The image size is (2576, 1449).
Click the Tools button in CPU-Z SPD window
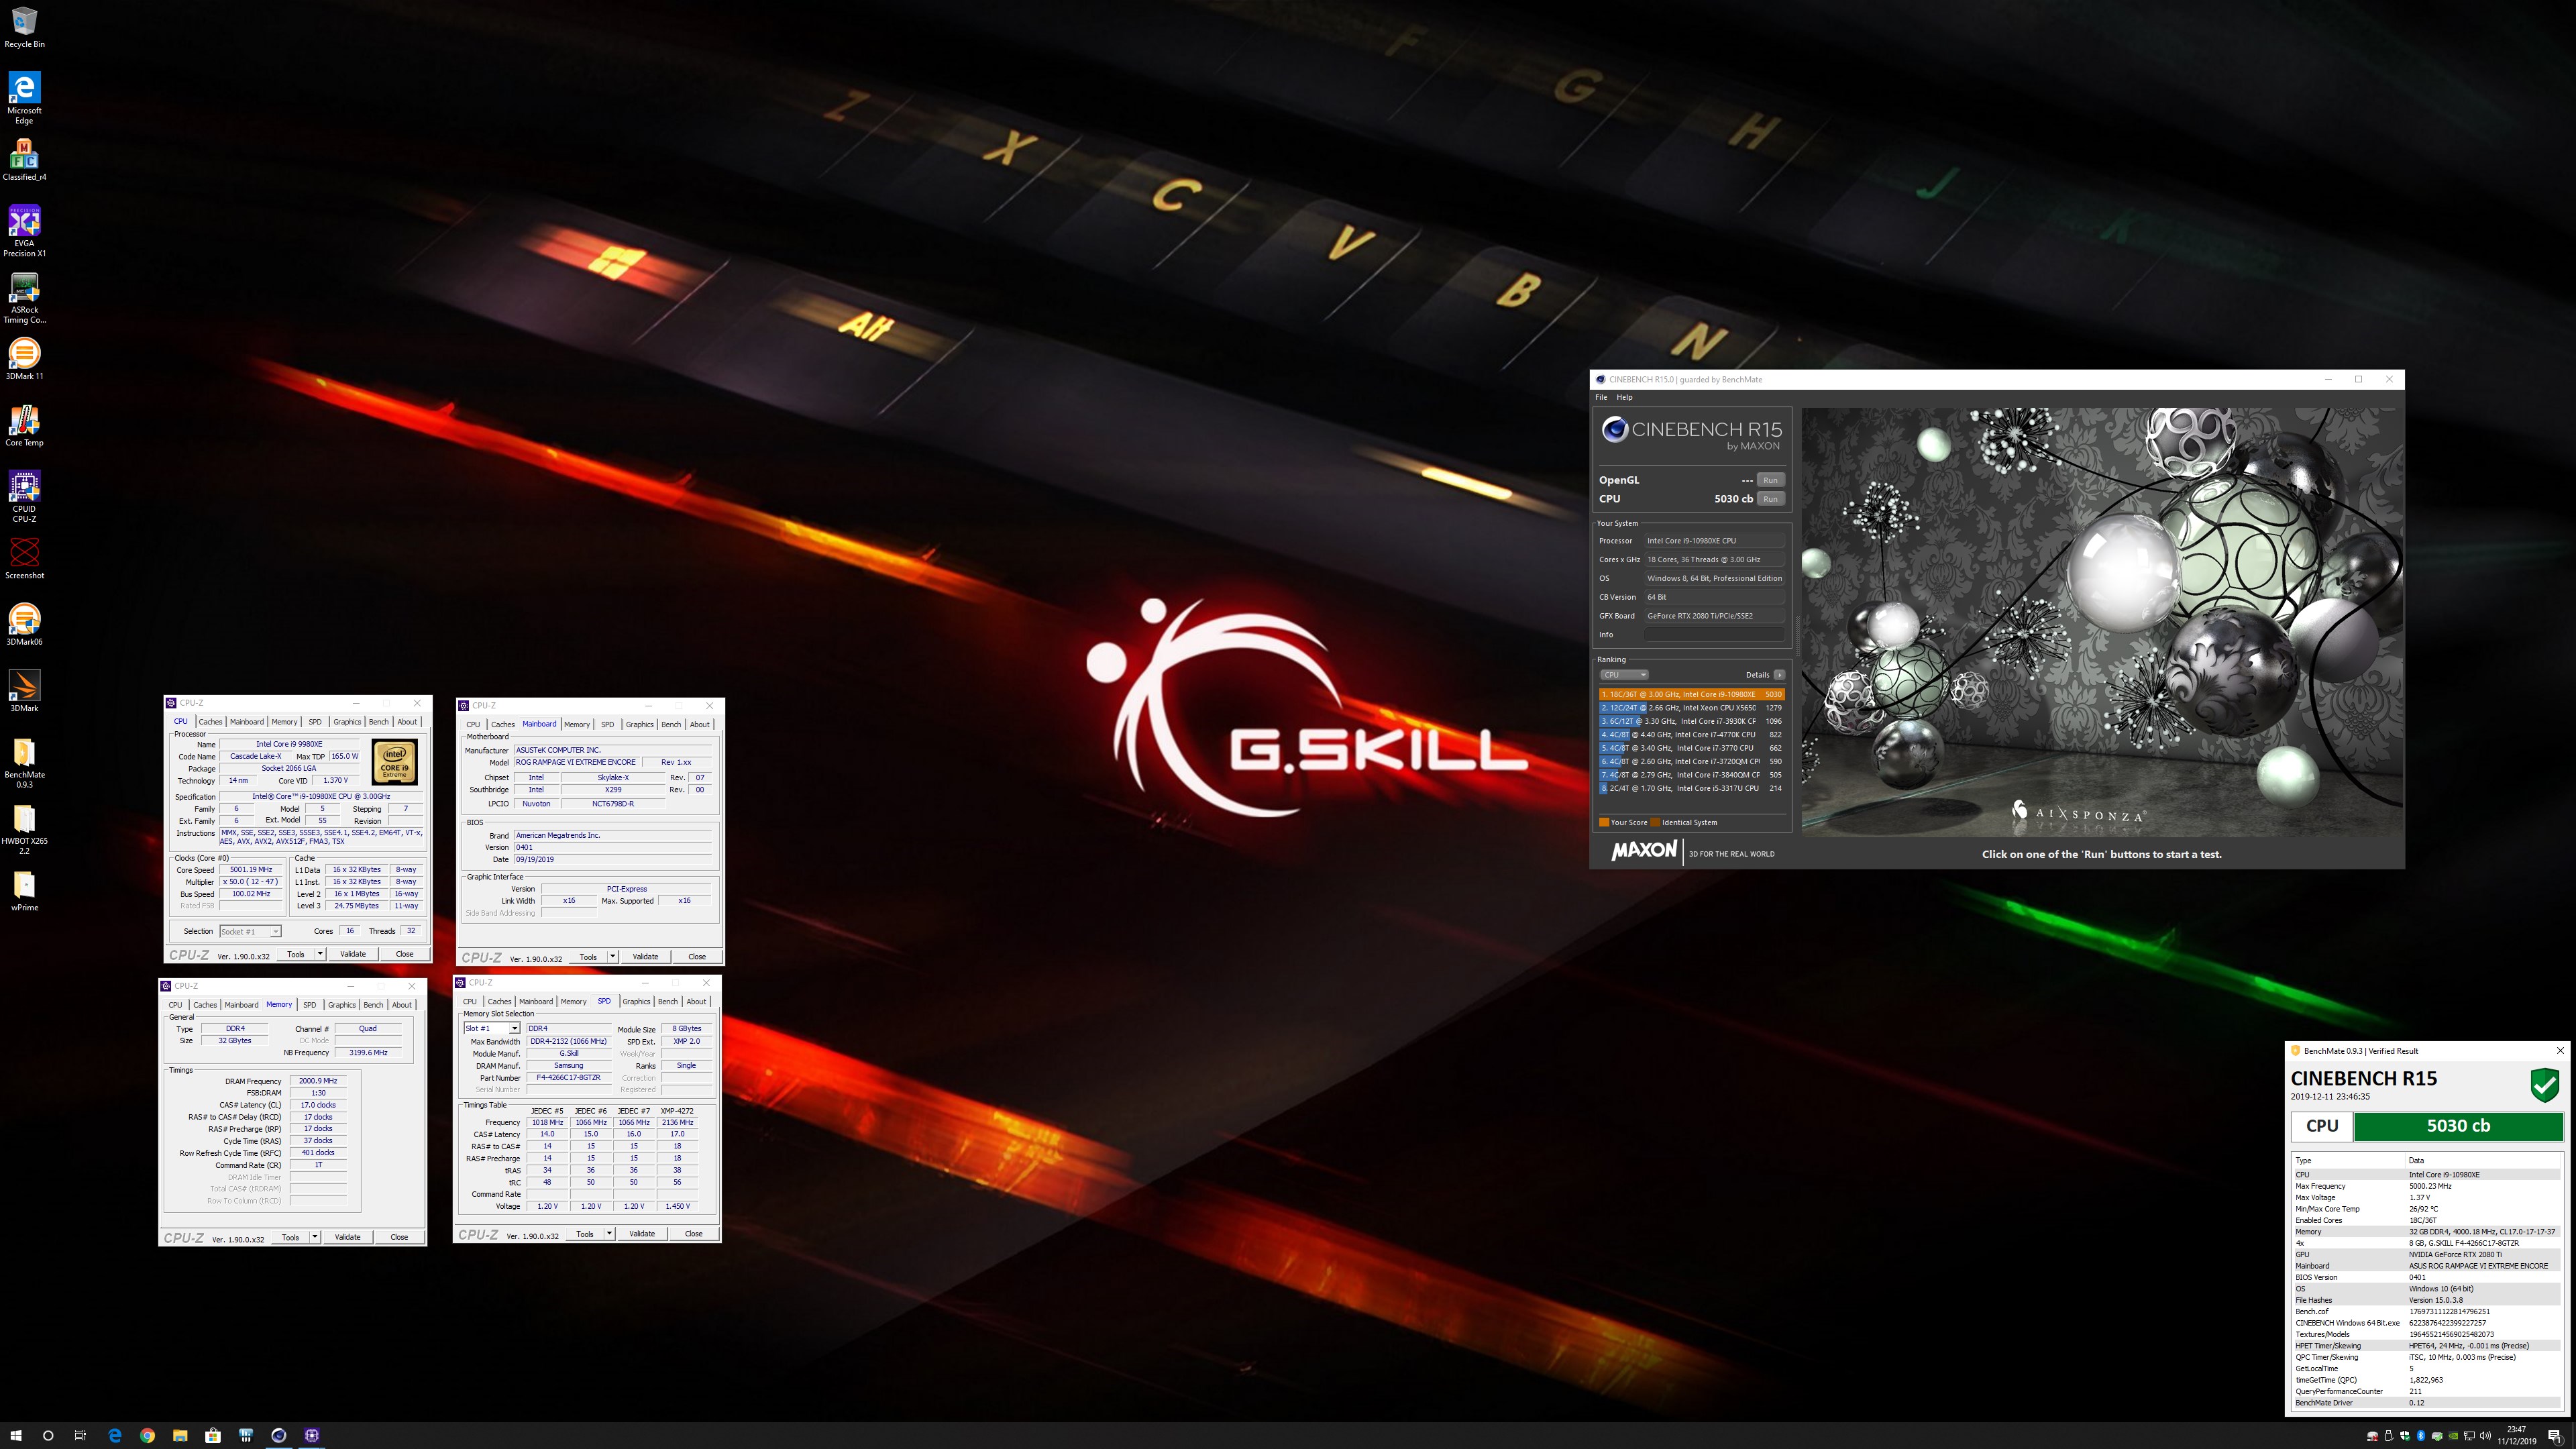point(585,1234)
